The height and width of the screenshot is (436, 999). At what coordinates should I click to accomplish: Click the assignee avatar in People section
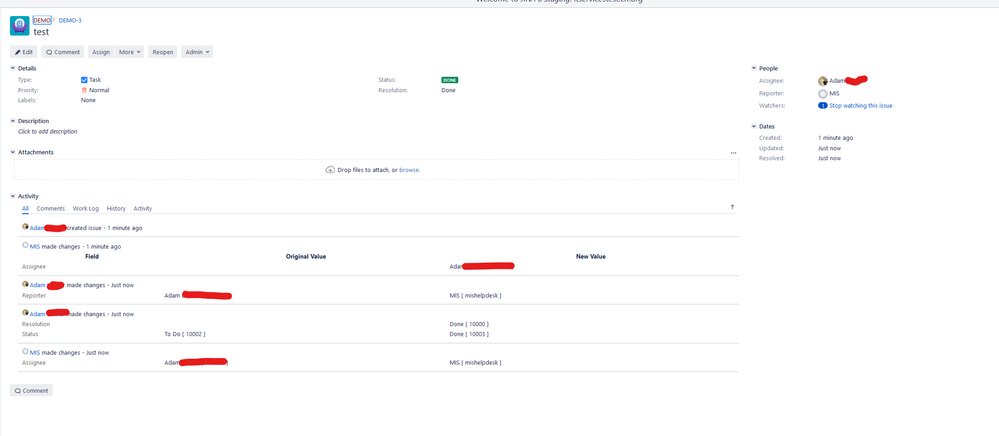point(823,81)
